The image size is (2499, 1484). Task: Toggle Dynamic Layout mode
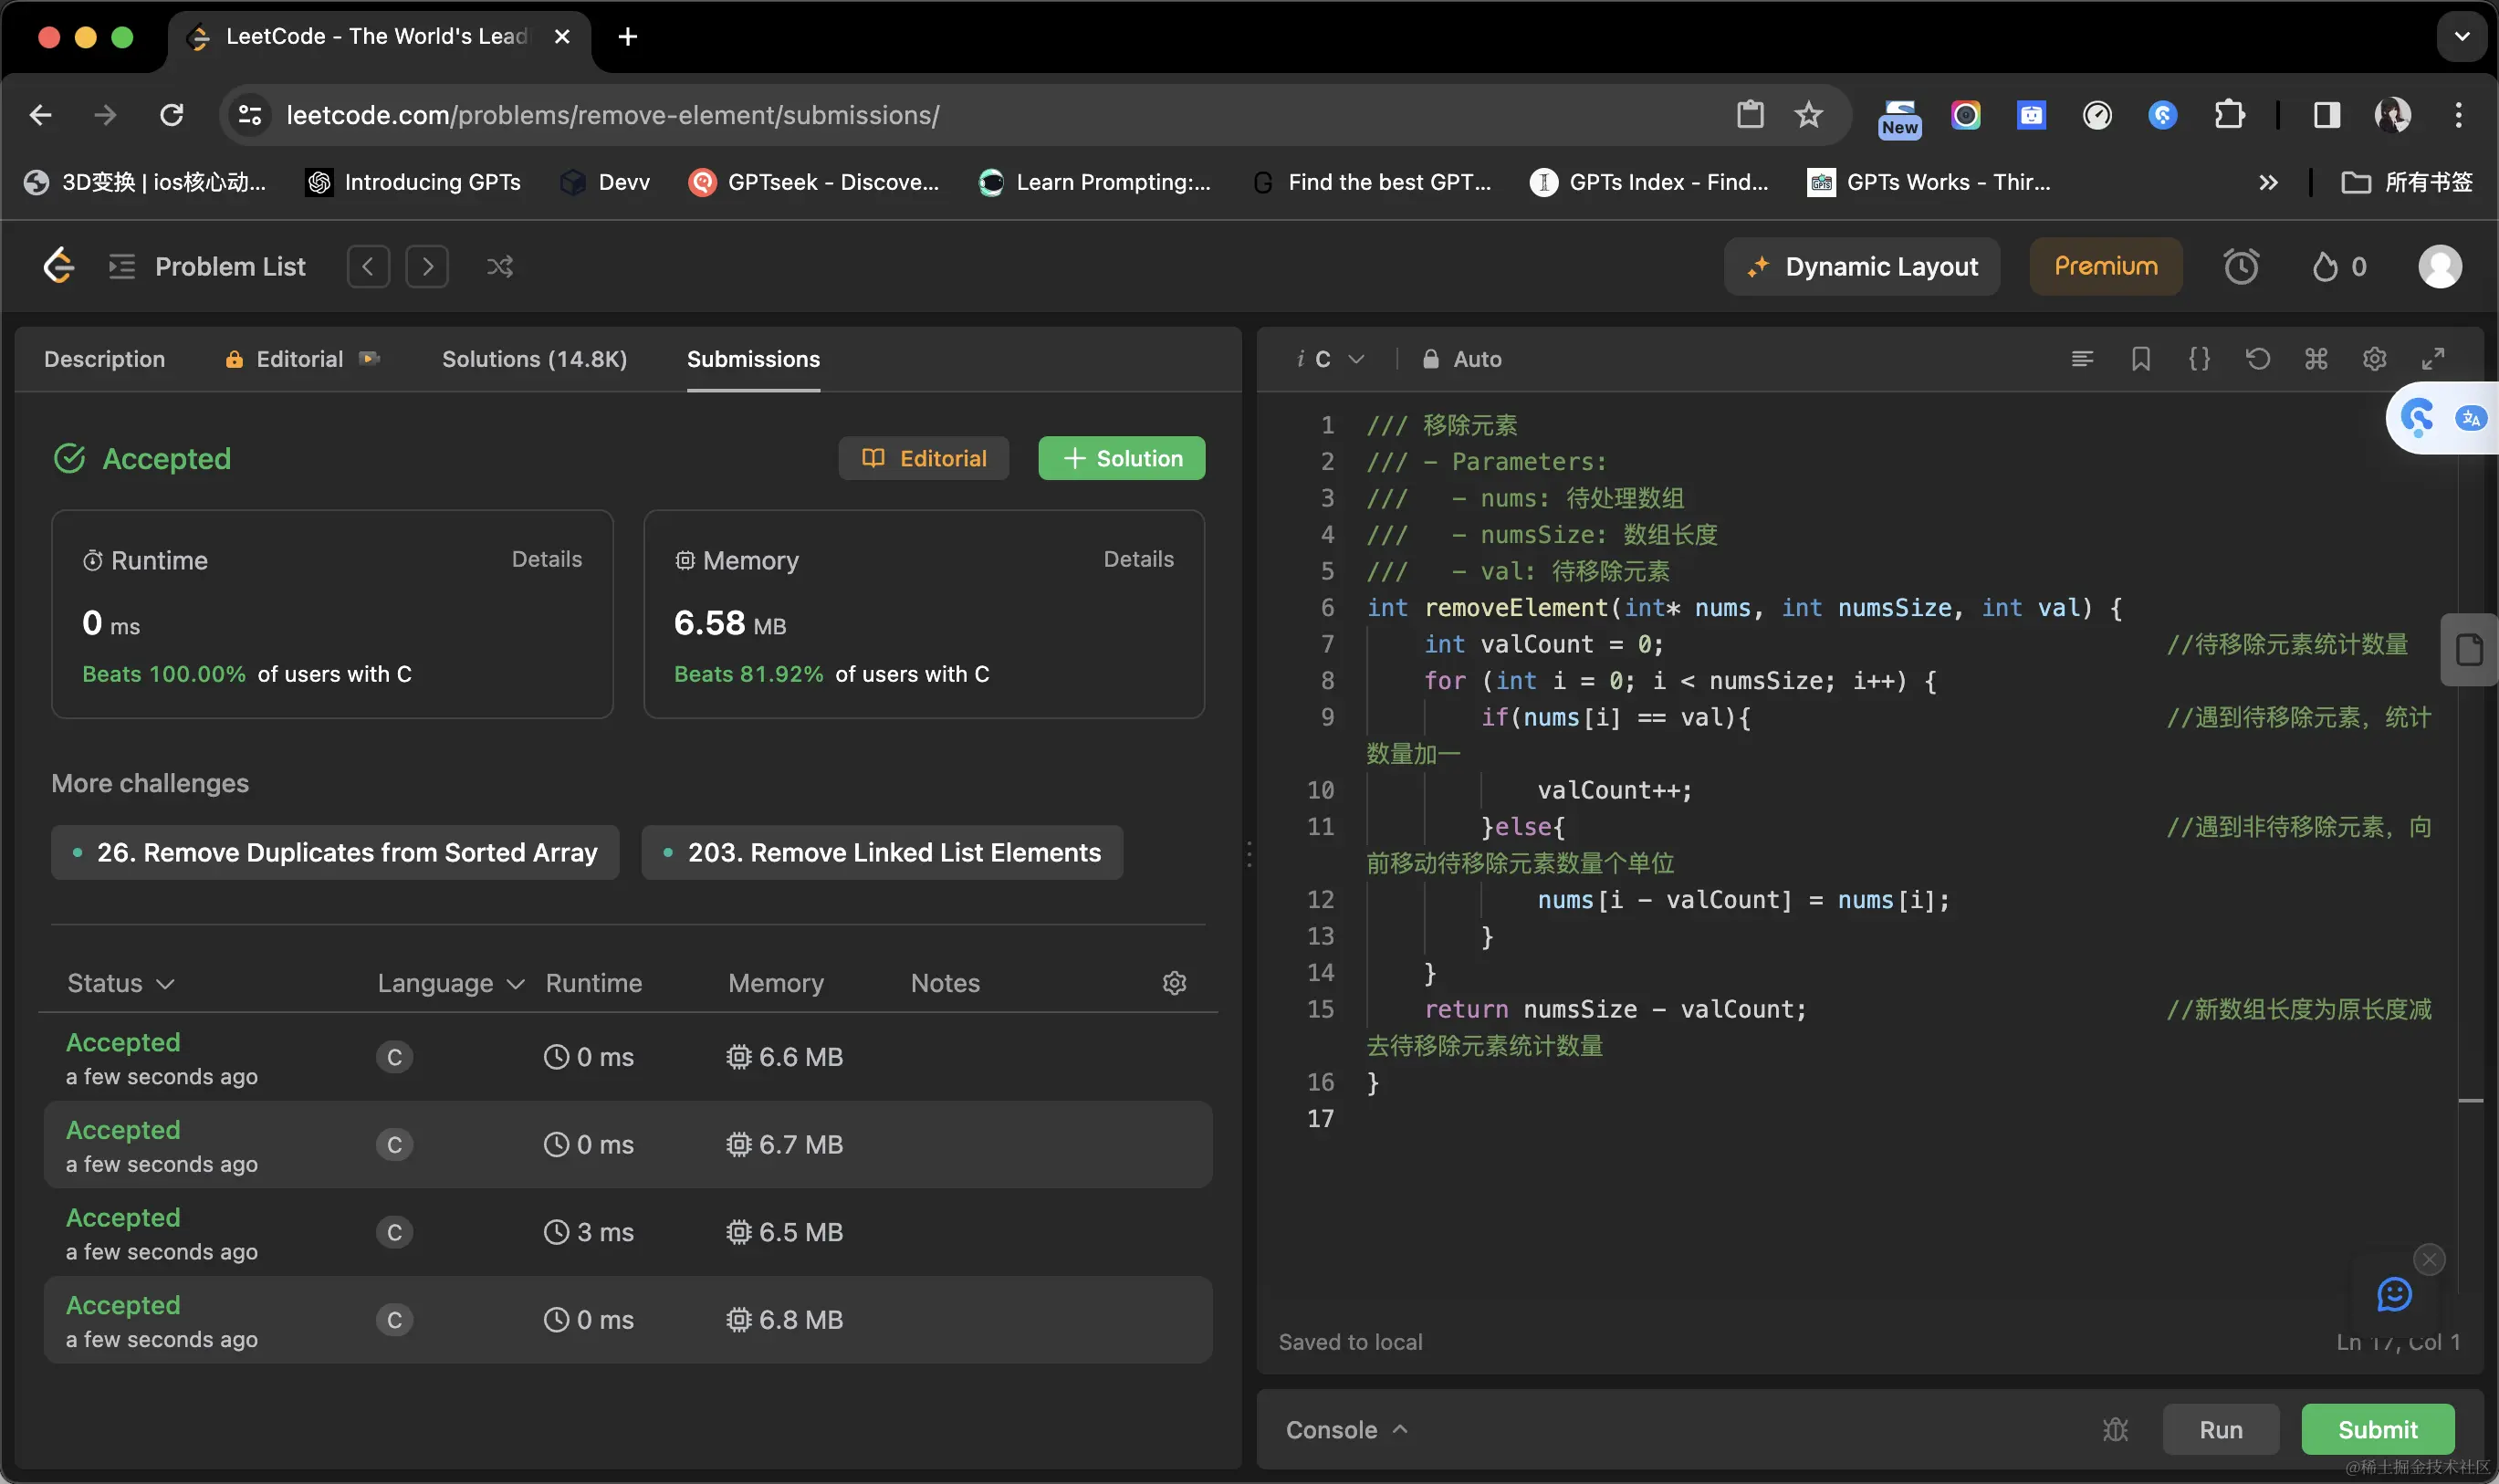coord(1861,267)
